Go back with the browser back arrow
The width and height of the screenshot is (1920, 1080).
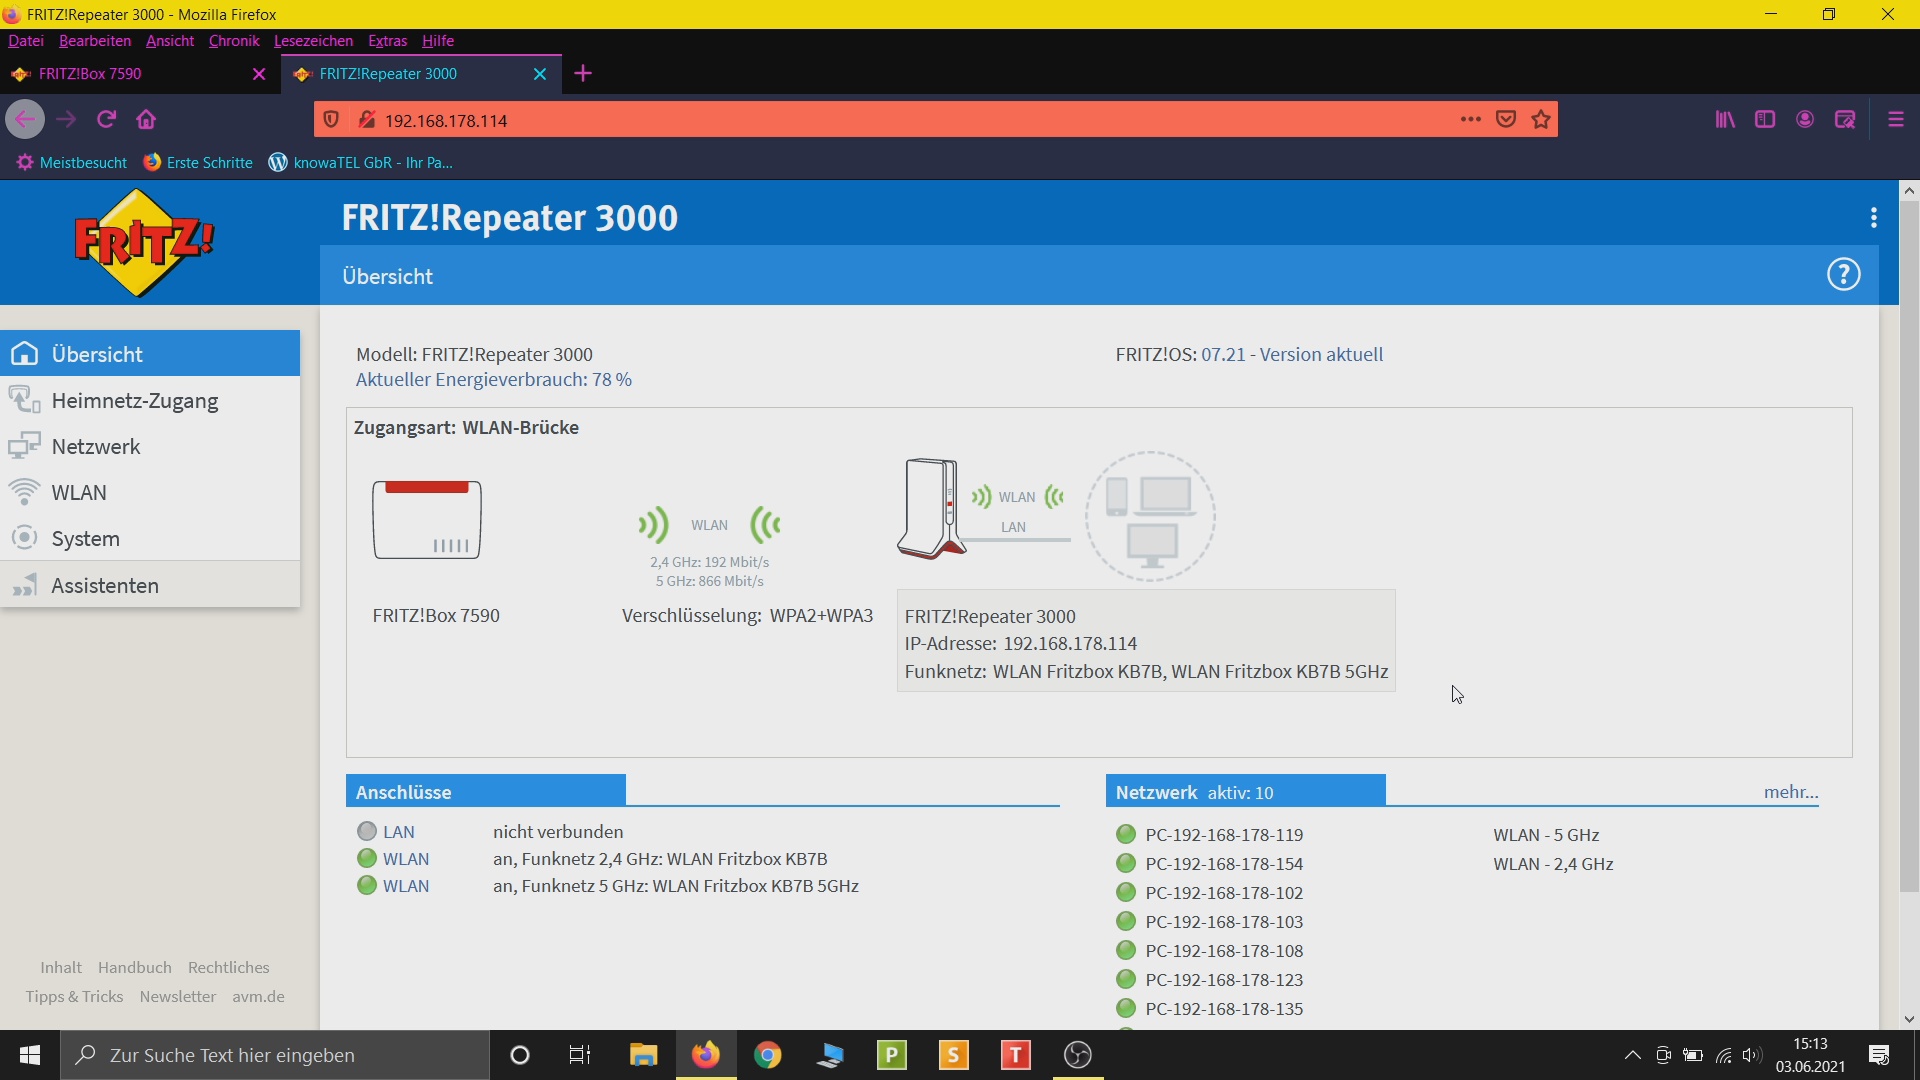pyautogui.click(x=25, y=119)
